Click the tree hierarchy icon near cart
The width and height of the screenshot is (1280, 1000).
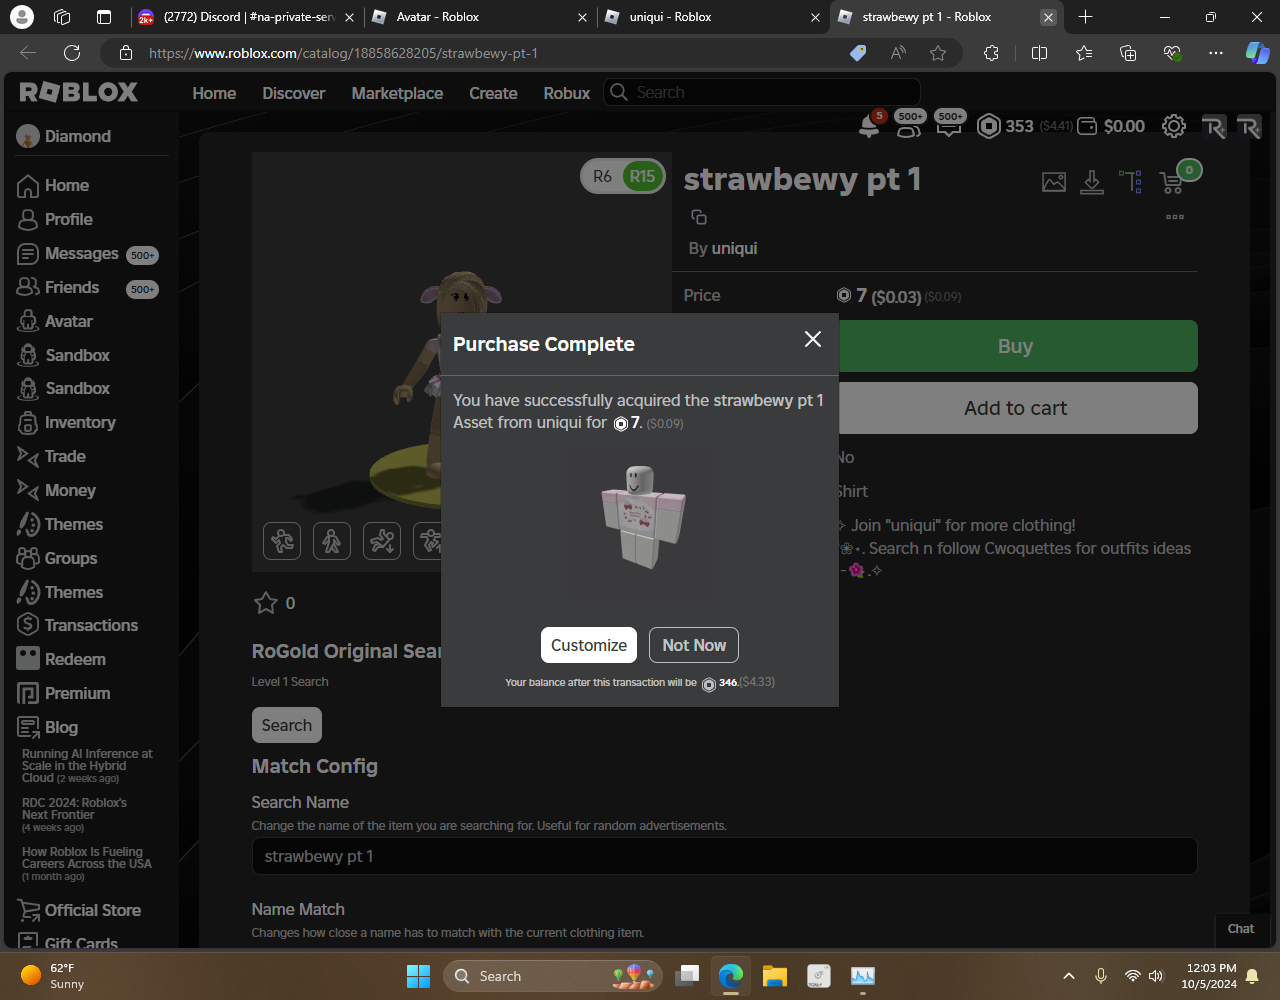(1131, 182)
